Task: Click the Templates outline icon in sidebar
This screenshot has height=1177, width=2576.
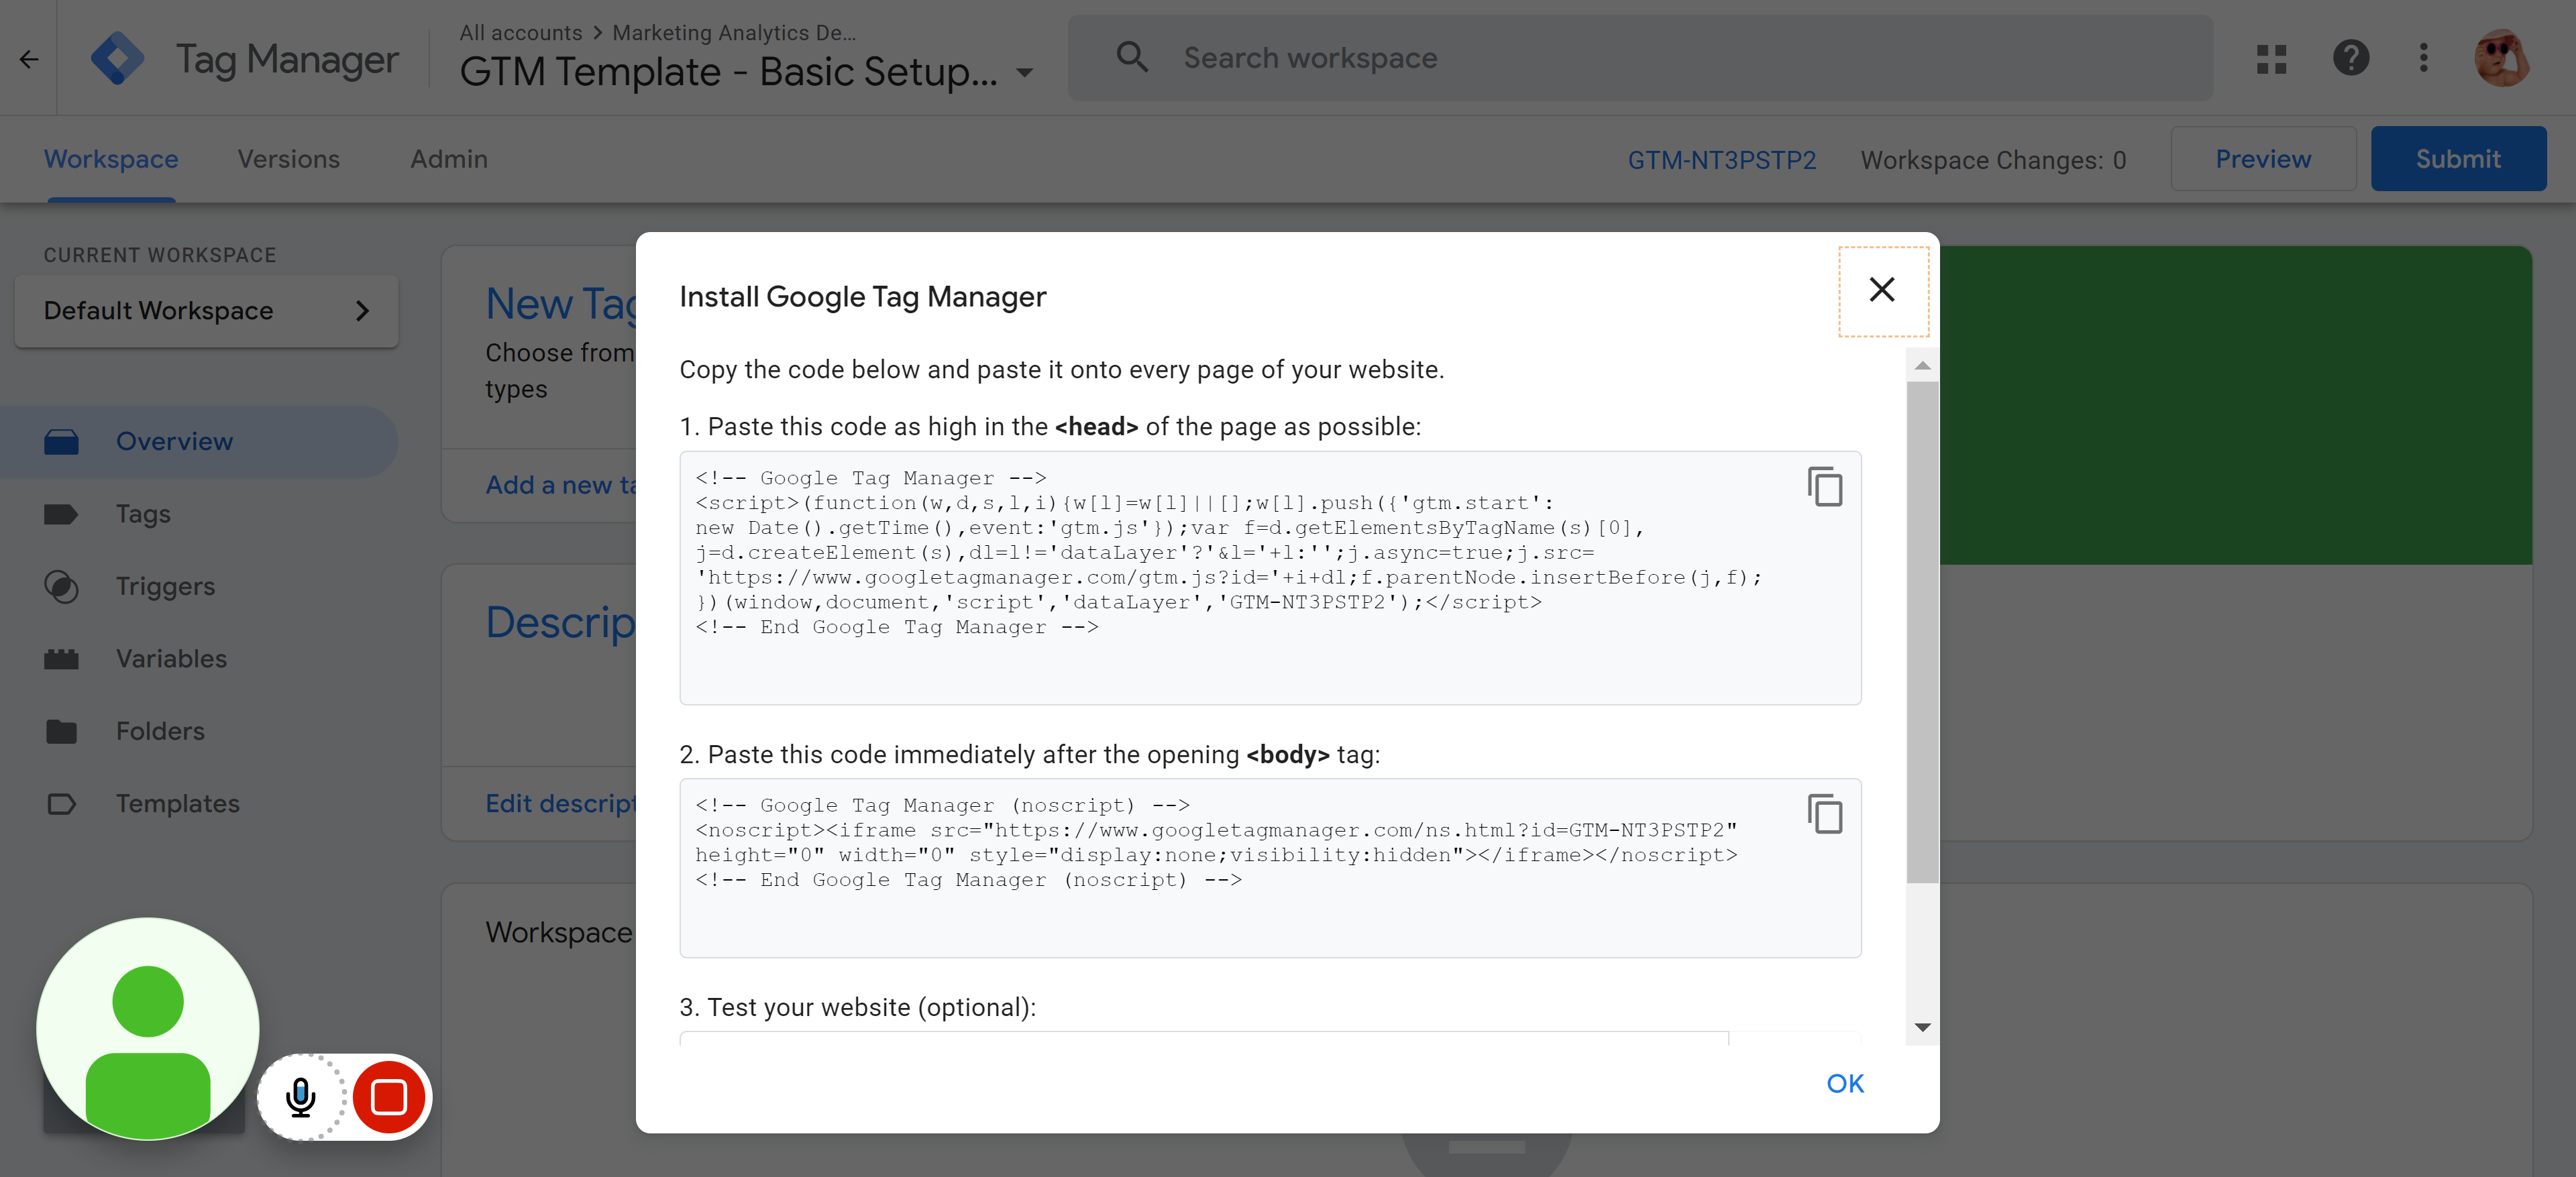Action: point(61,803)
